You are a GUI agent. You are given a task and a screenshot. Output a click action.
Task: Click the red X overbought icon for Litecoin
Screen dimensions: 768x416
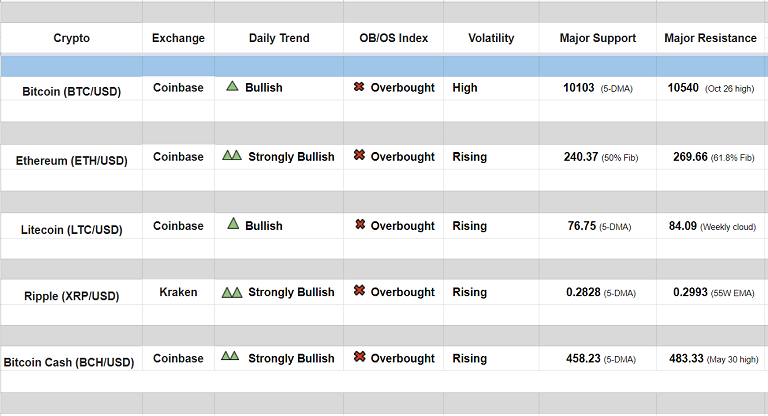click(359, 225)
